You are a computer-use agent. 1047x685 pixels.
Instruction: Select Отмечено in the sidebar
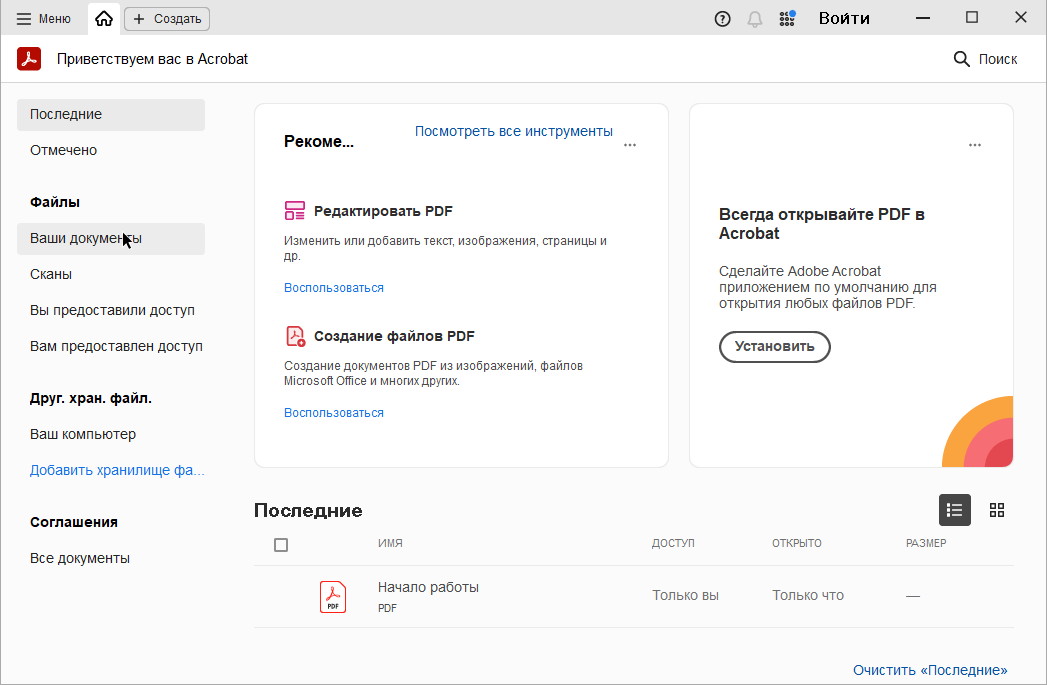pos(111,150)
